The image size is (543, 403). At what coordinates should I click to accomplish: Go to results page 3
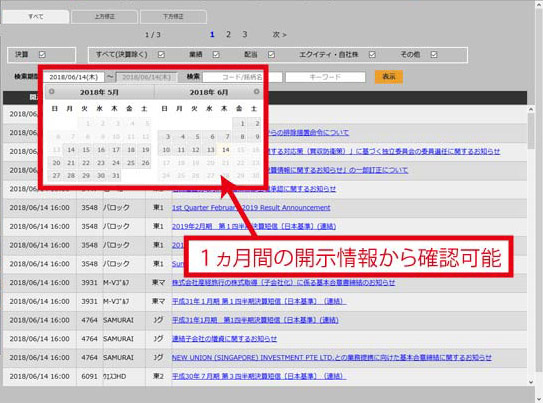(245, 34)
